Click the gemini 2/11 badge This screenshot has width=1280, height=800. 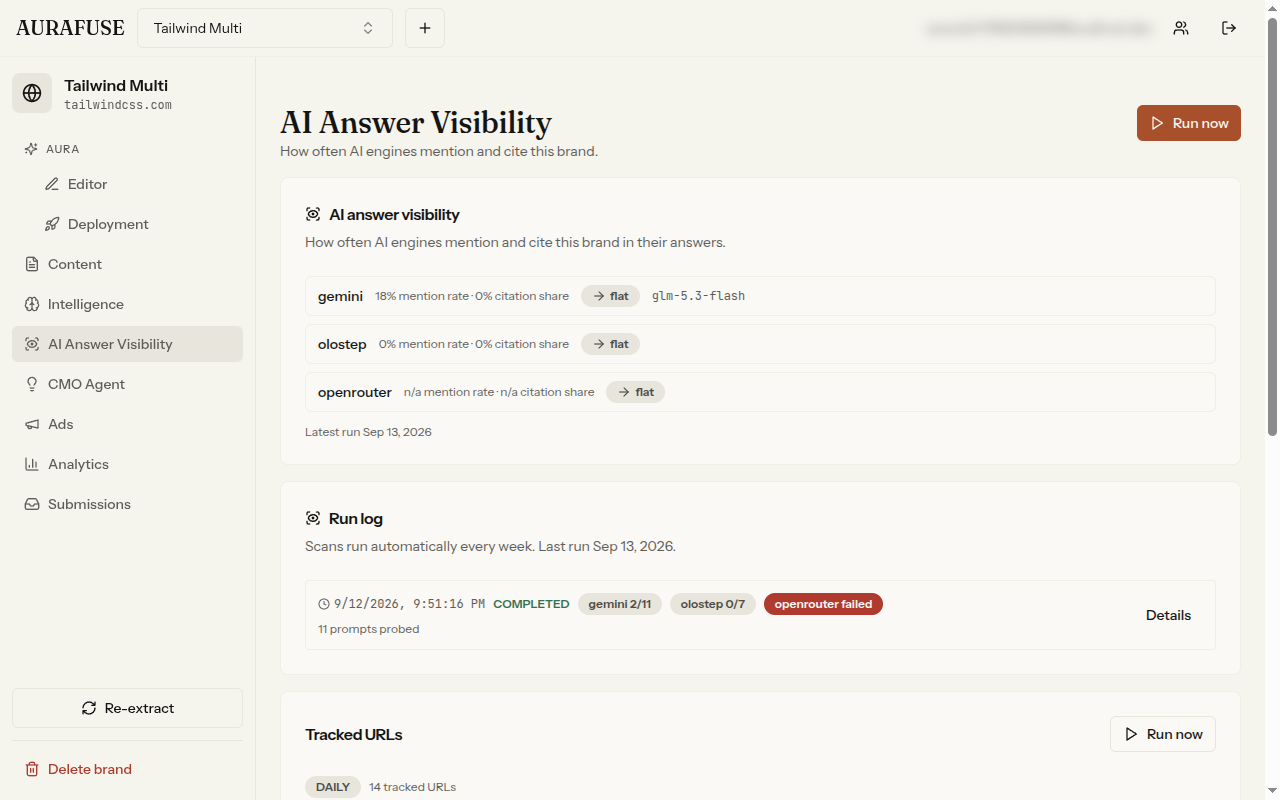pyautogui.click(x=620, y=604)
